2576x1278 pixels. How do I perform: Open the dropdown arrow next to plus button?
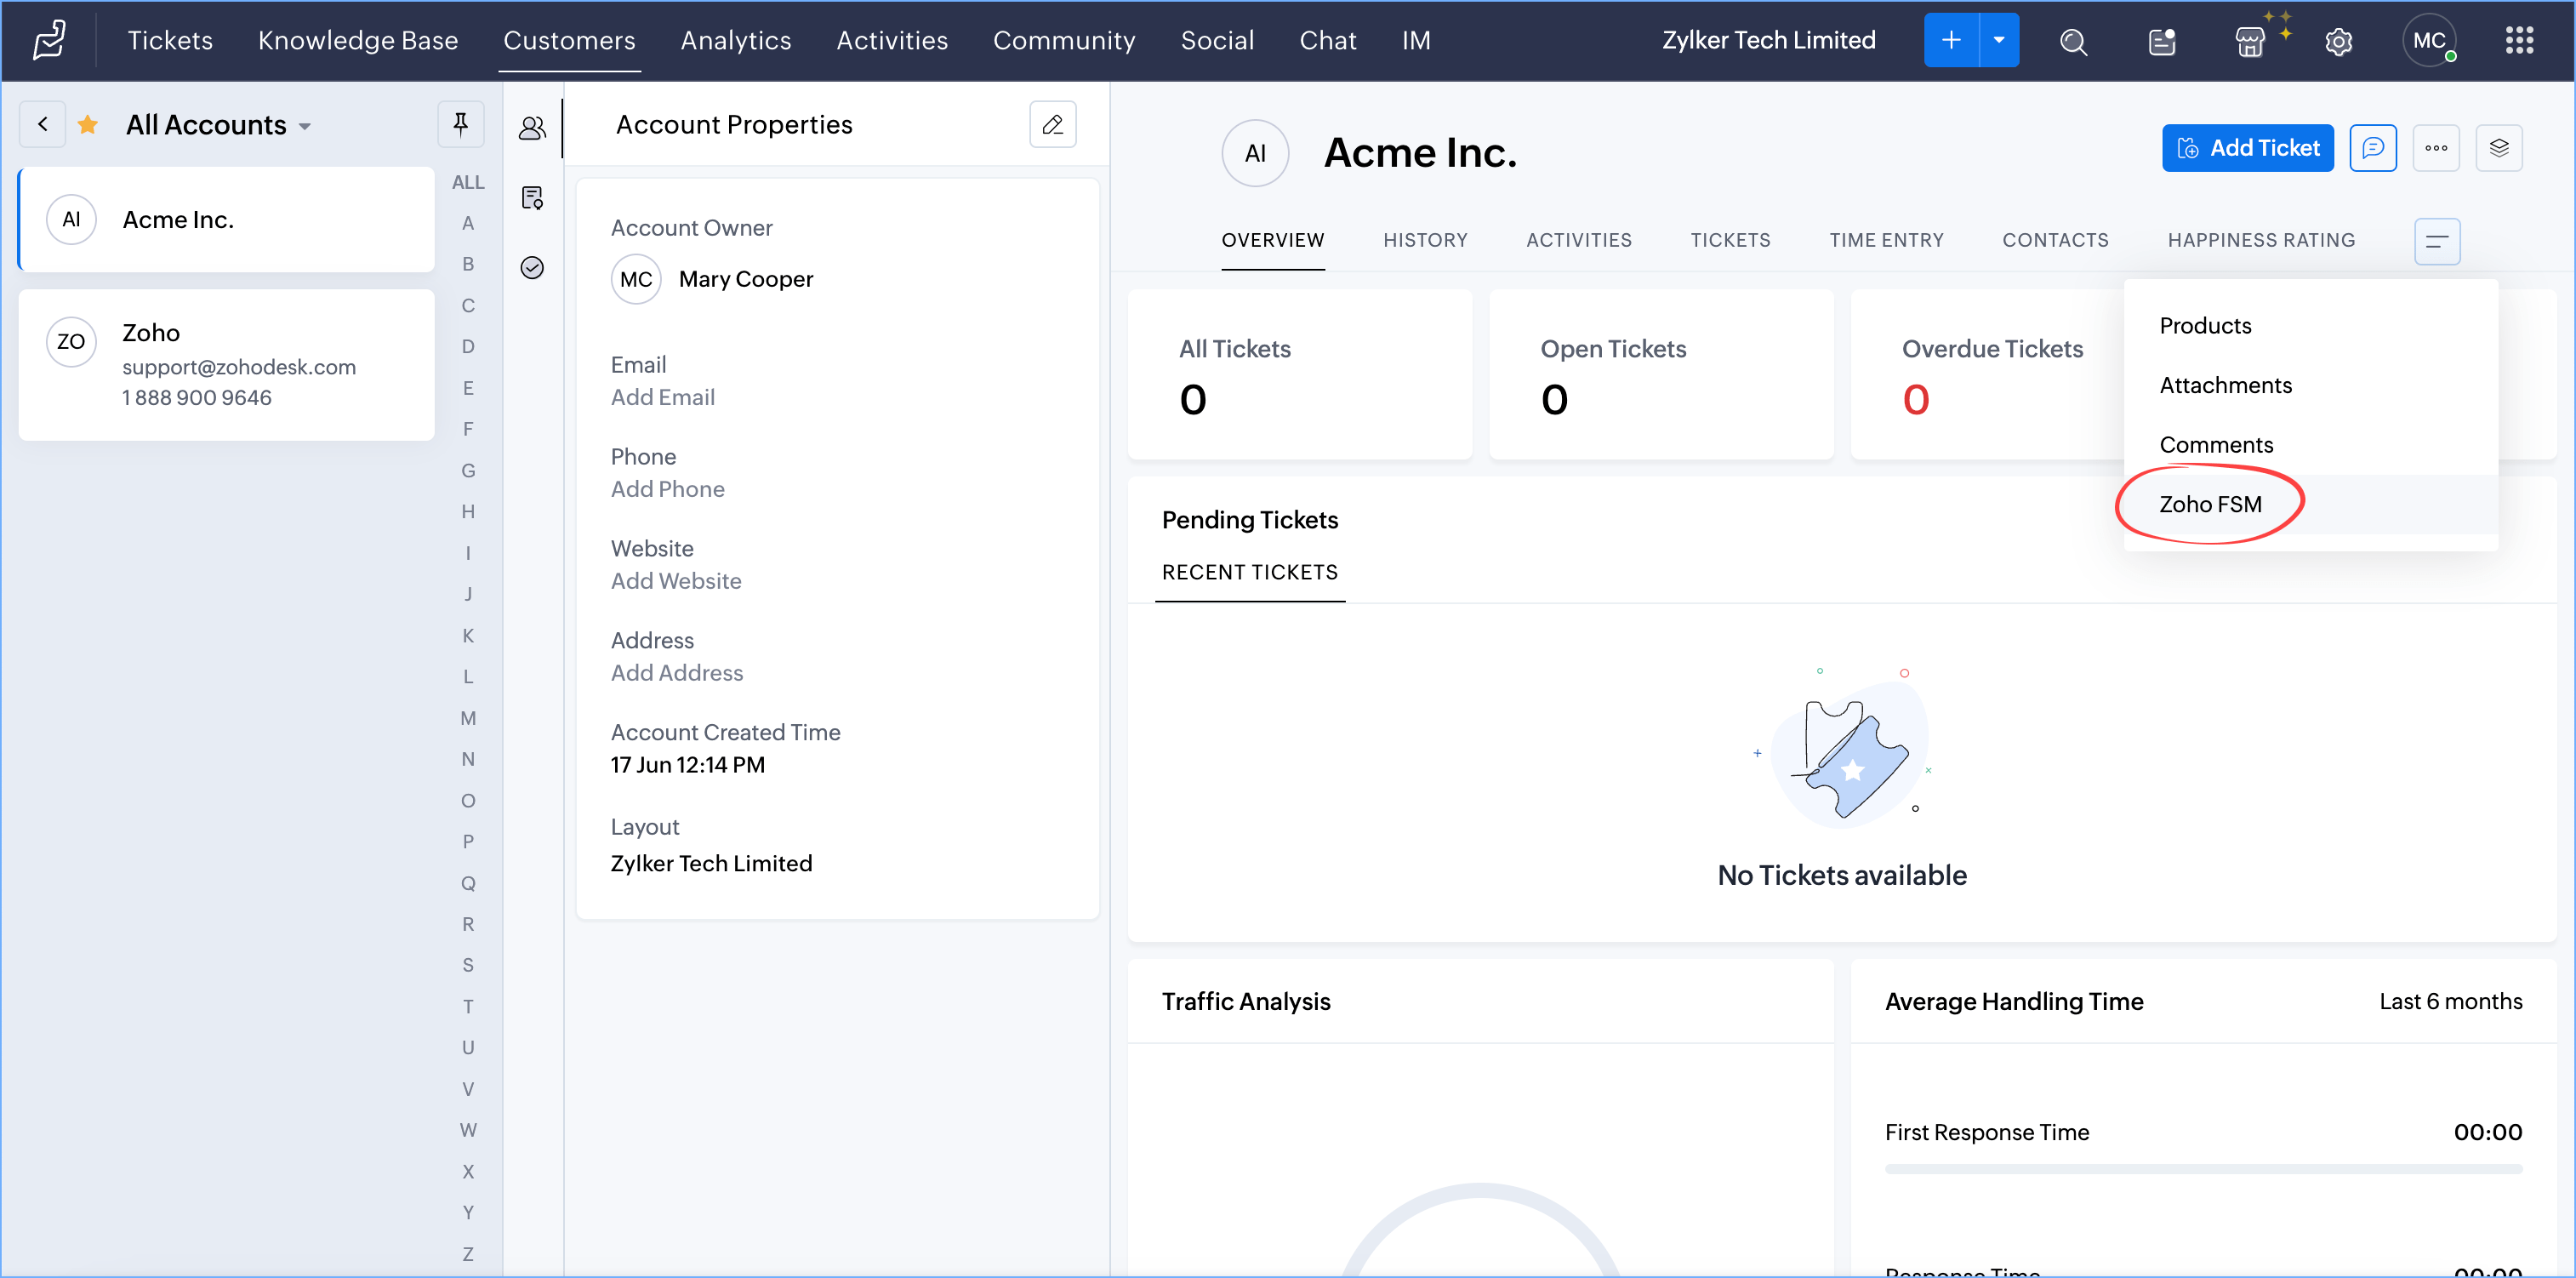click(x=1998, y=41)
